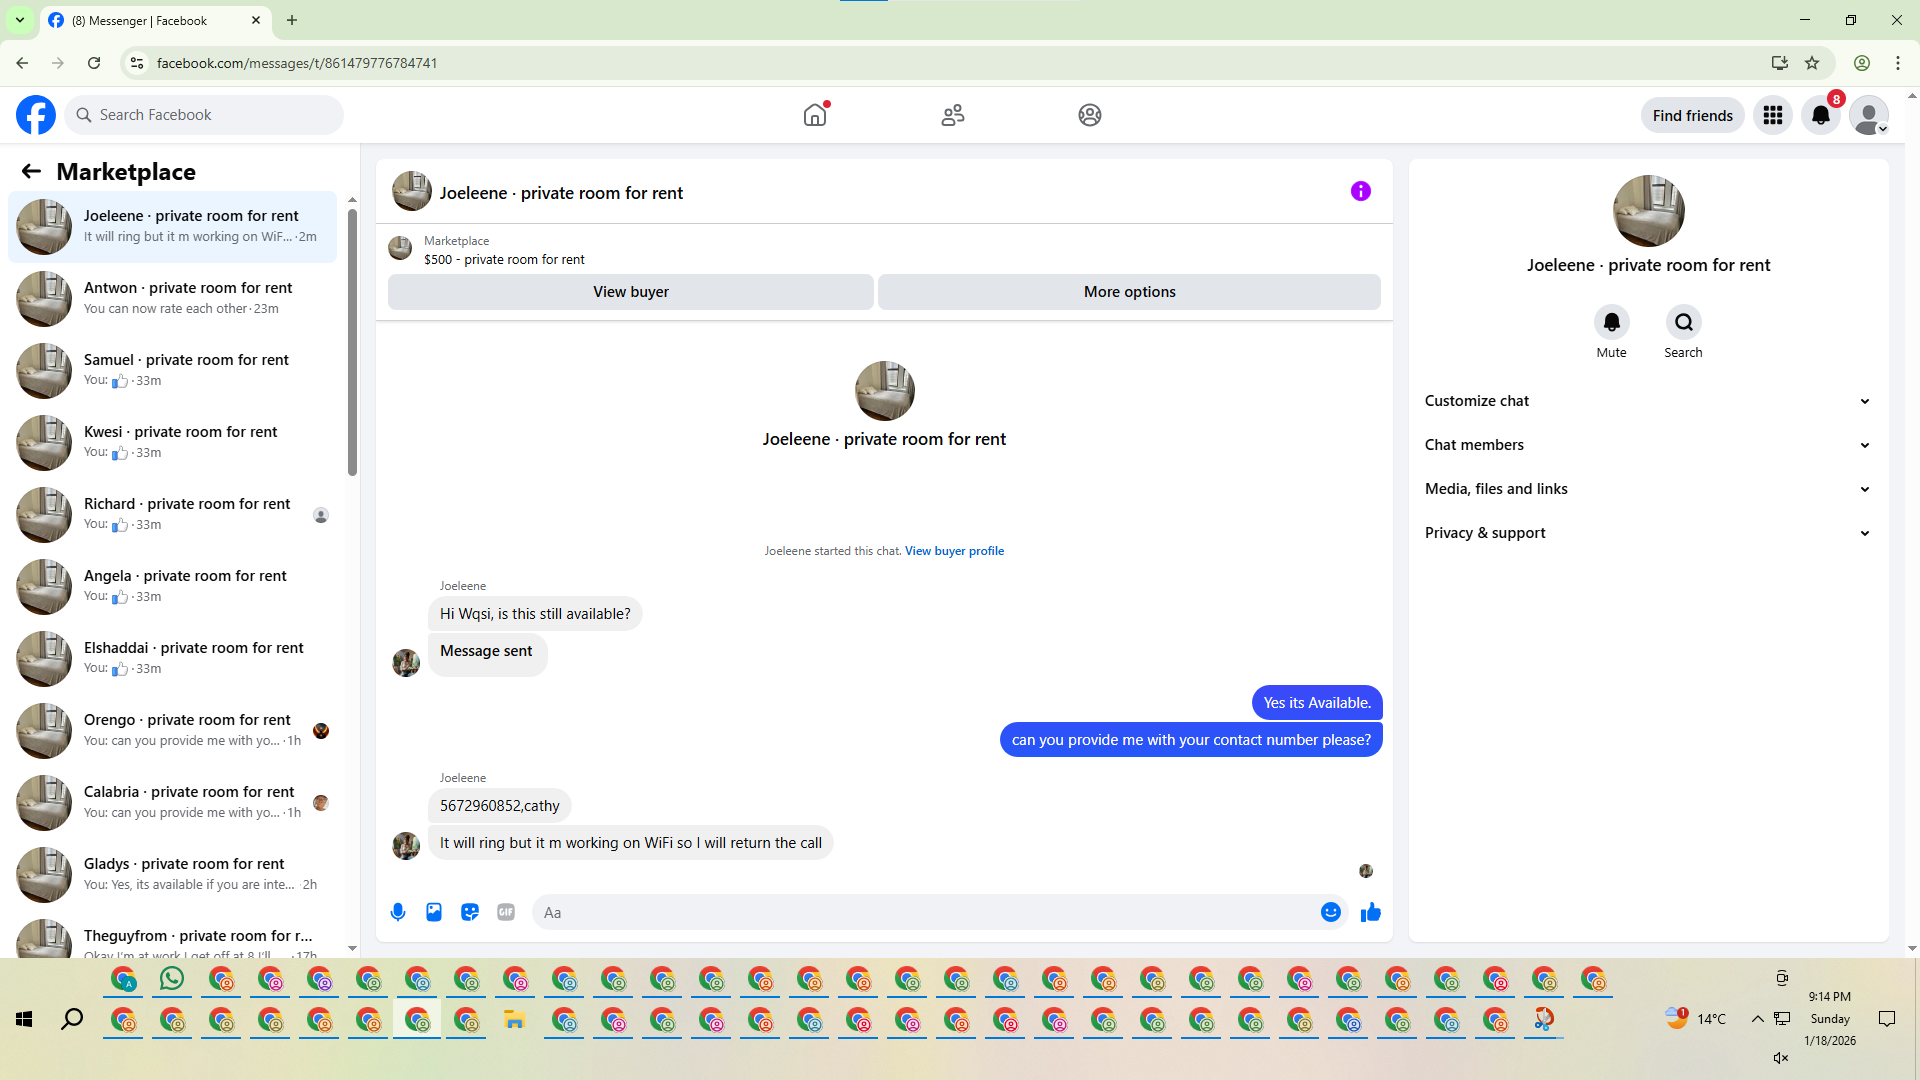The height and width of the screenshot is (1080, 1920).
Task: Click the purple conversation information icon
Action: point(1360,191)
